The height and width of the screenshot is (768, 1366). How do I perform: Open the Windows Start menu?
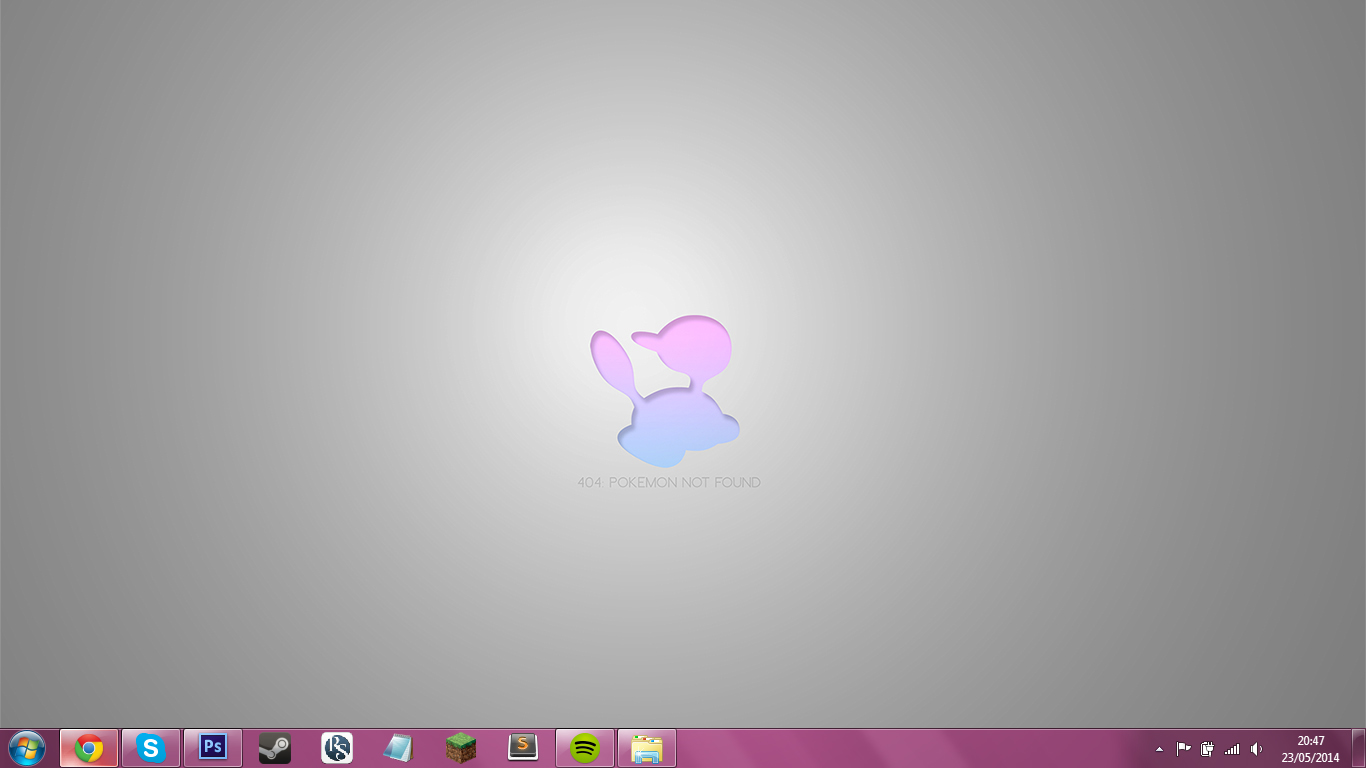27,748
